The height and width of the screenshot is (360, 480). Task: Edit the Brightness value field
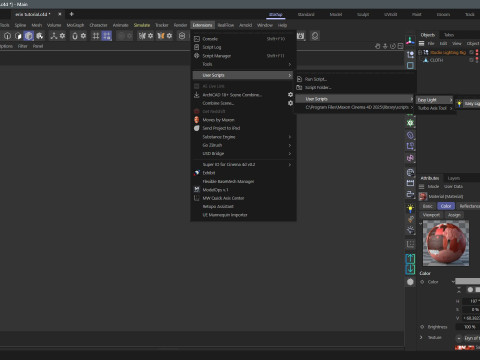pos(469,327)
